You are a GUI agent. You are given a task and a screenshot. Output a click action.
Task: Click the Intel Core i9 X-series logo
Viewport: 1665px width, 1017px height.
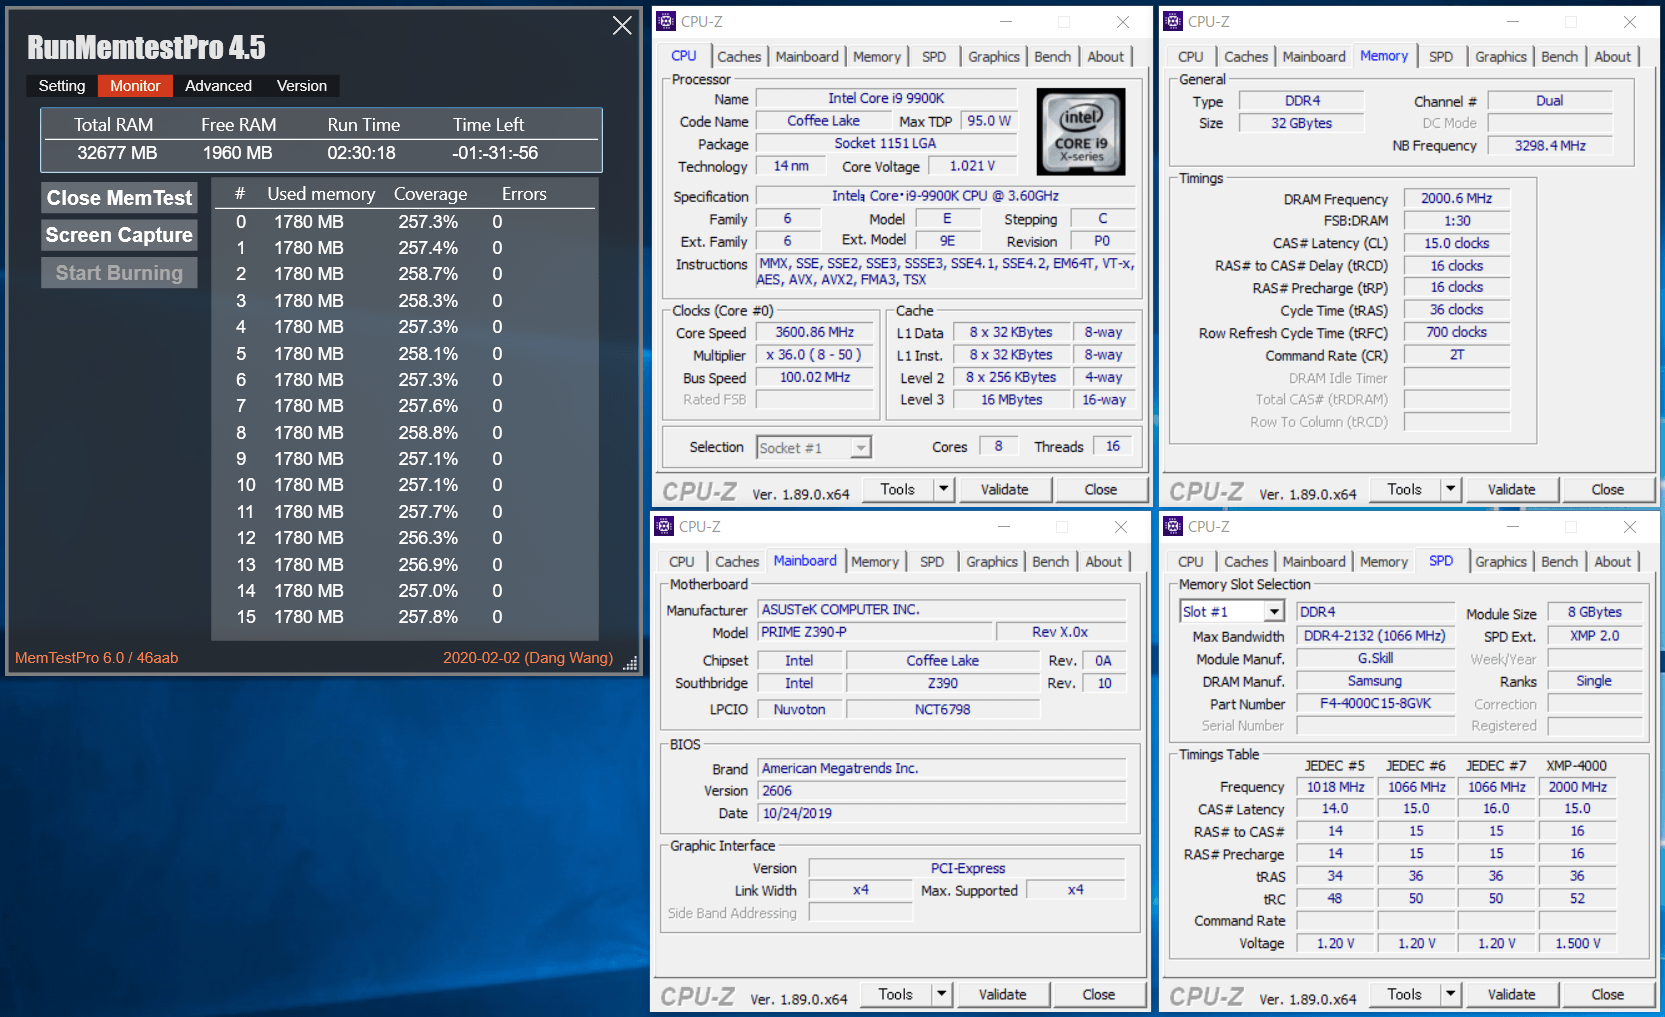point(1080,132)
